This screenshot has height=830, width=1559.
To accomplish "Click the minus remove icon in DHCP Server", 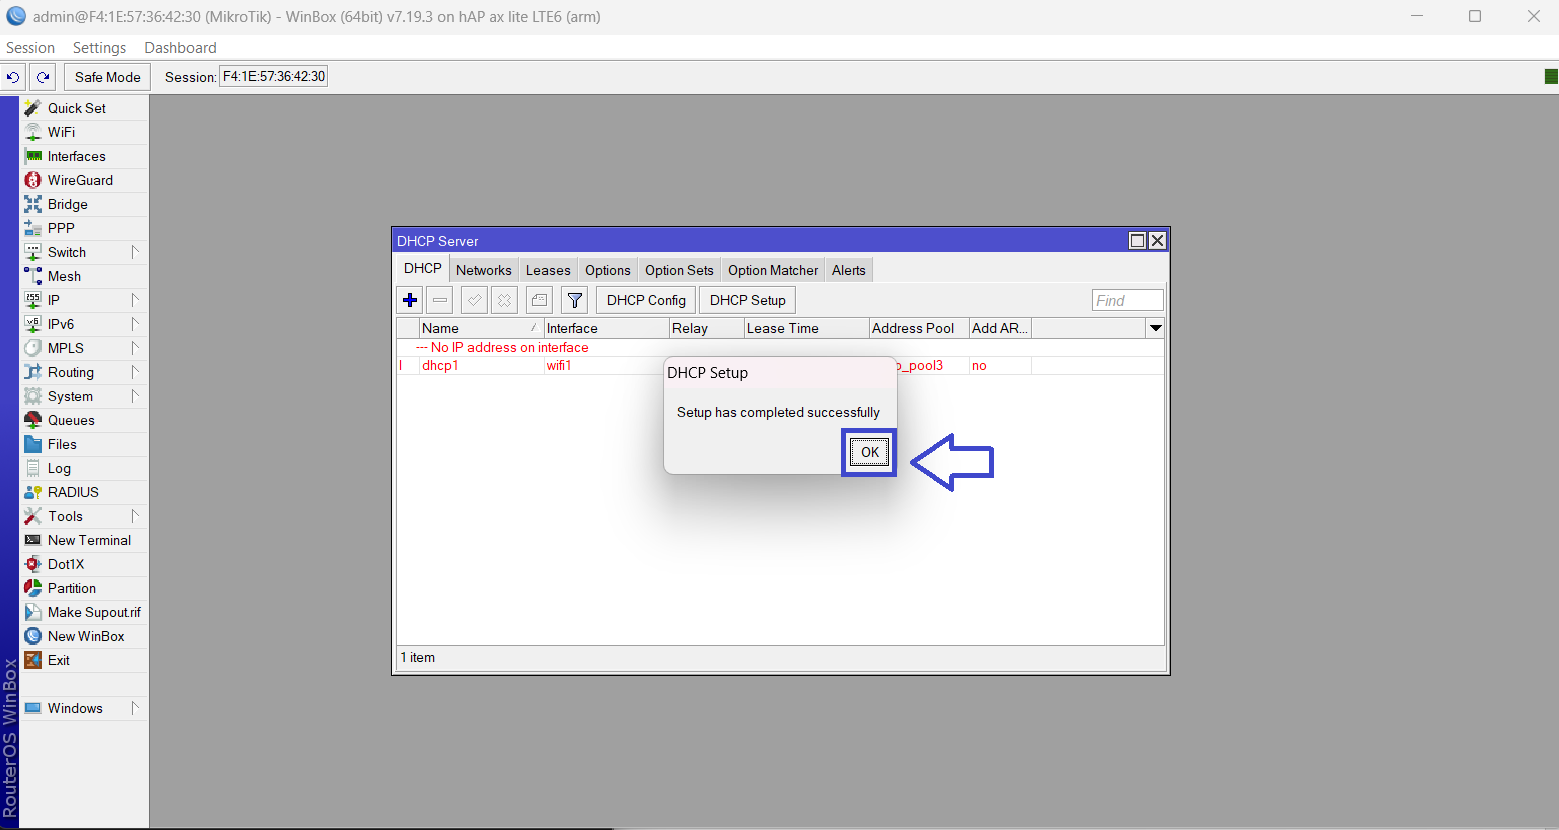I will click(440, 300).
